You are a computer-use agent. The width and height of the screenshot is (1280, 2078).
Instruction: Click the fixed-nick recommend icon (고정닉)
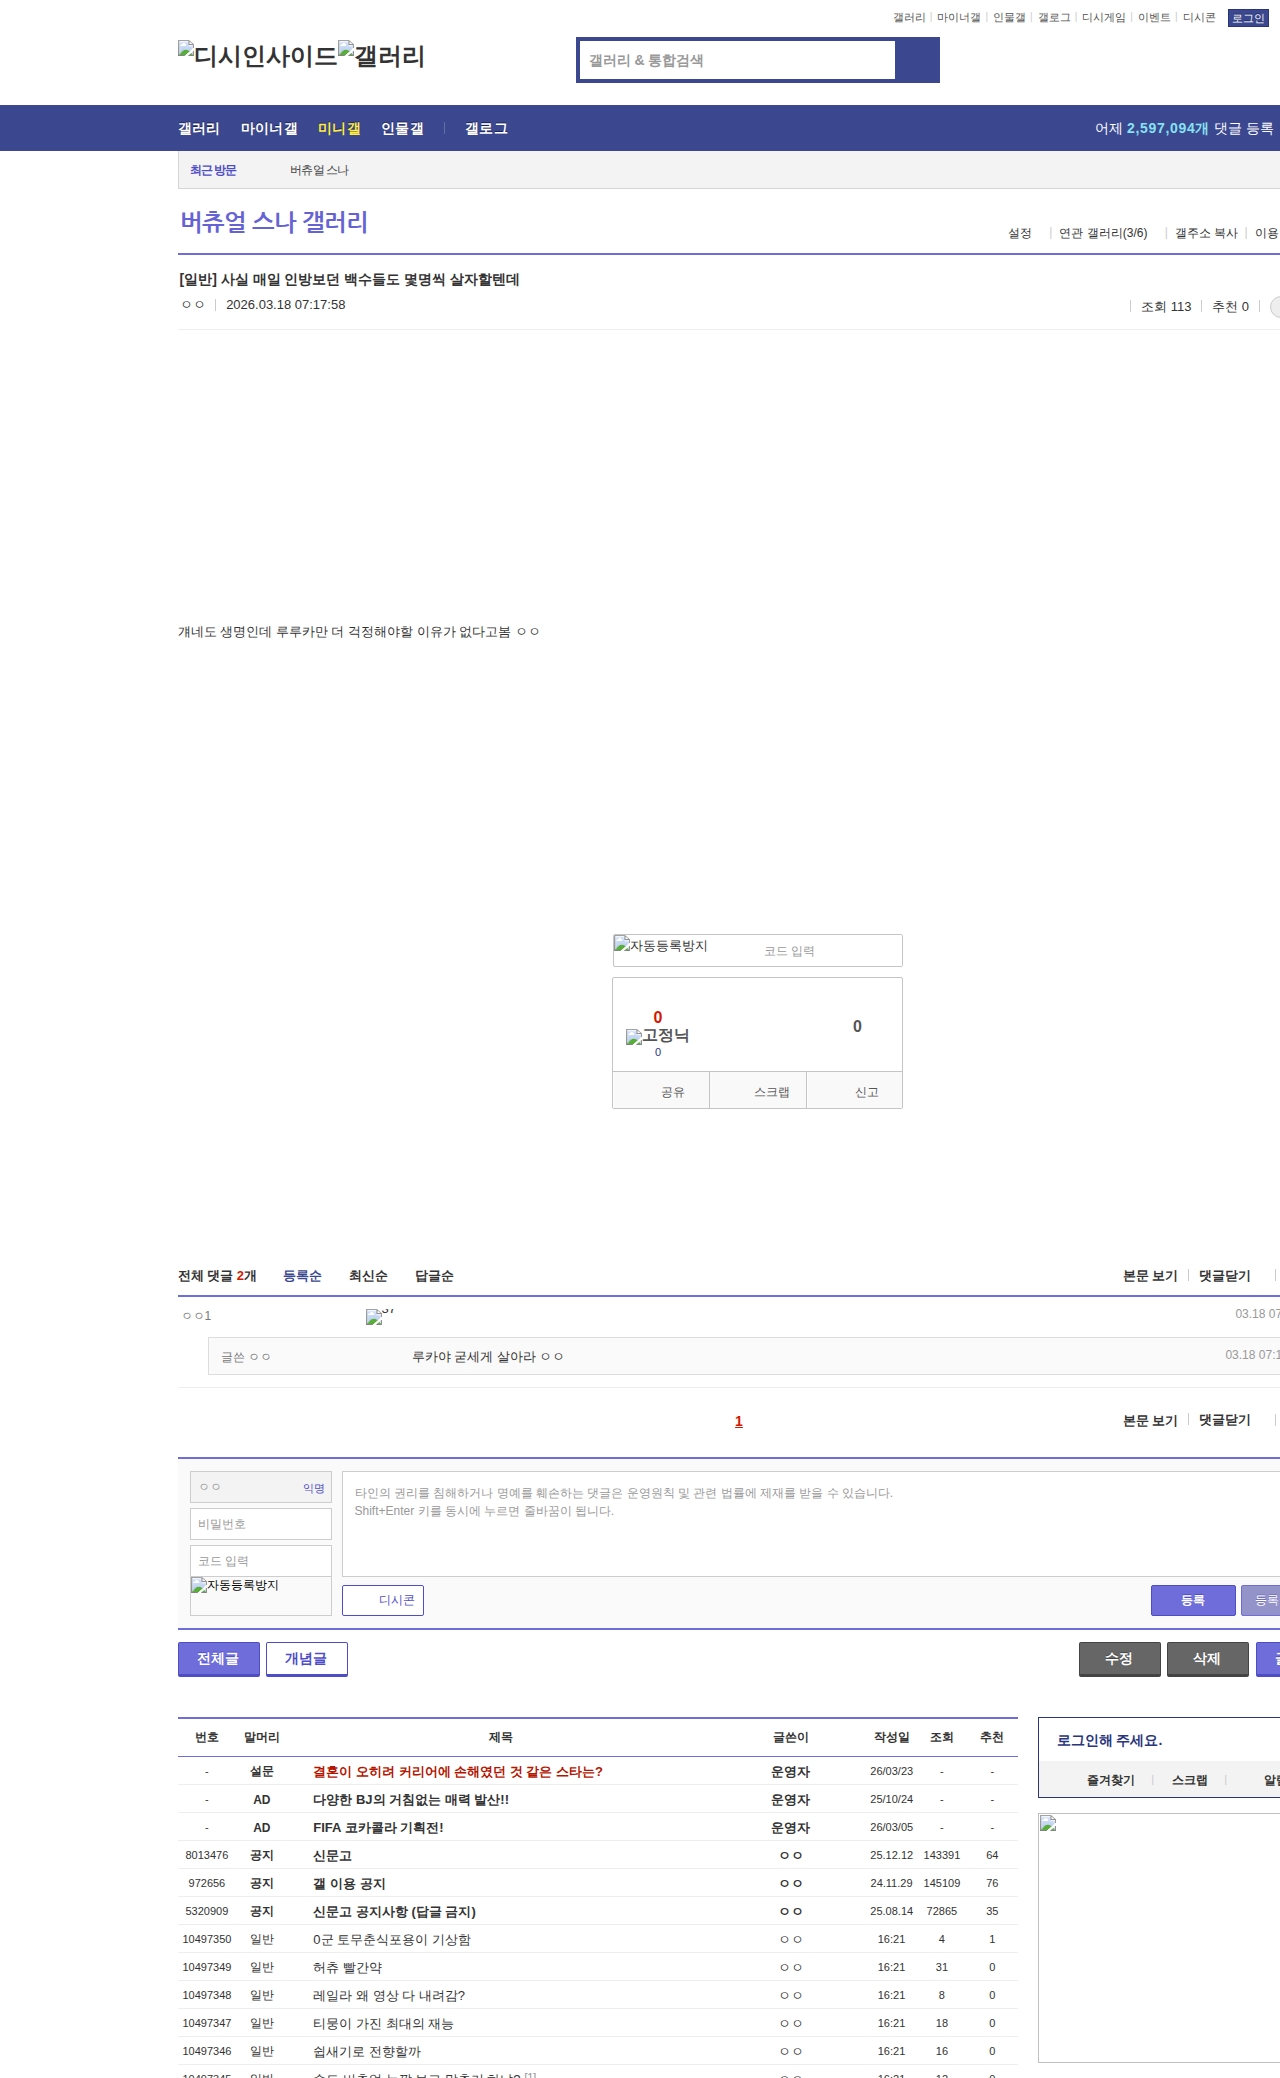(x=657, y=1036)
